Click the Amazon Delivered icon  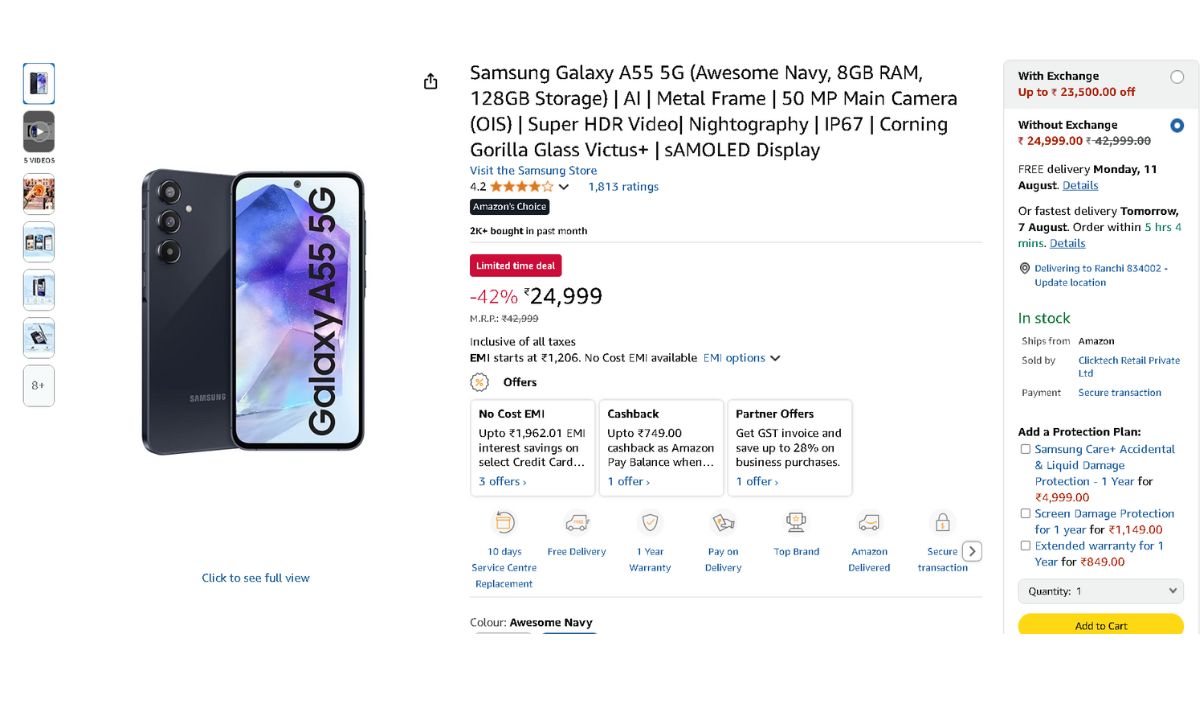click(x=869, y=522)
